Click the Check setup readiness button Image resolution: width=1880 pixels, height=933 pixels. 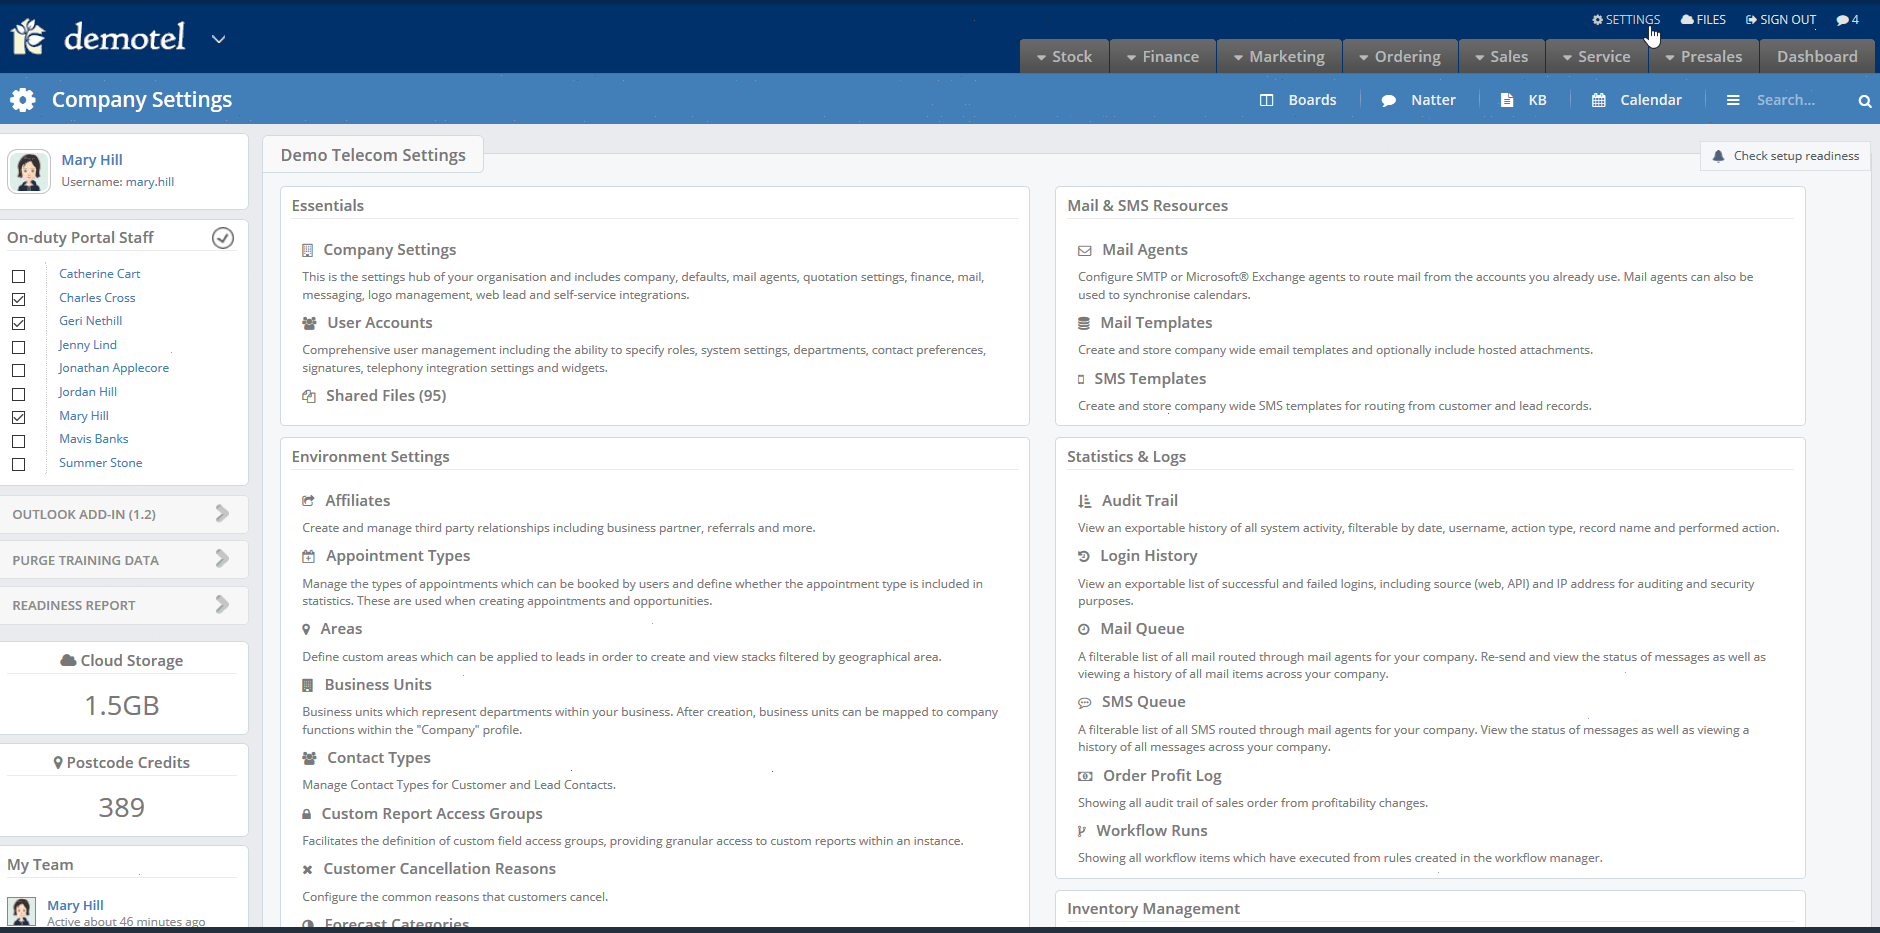click(x=1785, y=156)
